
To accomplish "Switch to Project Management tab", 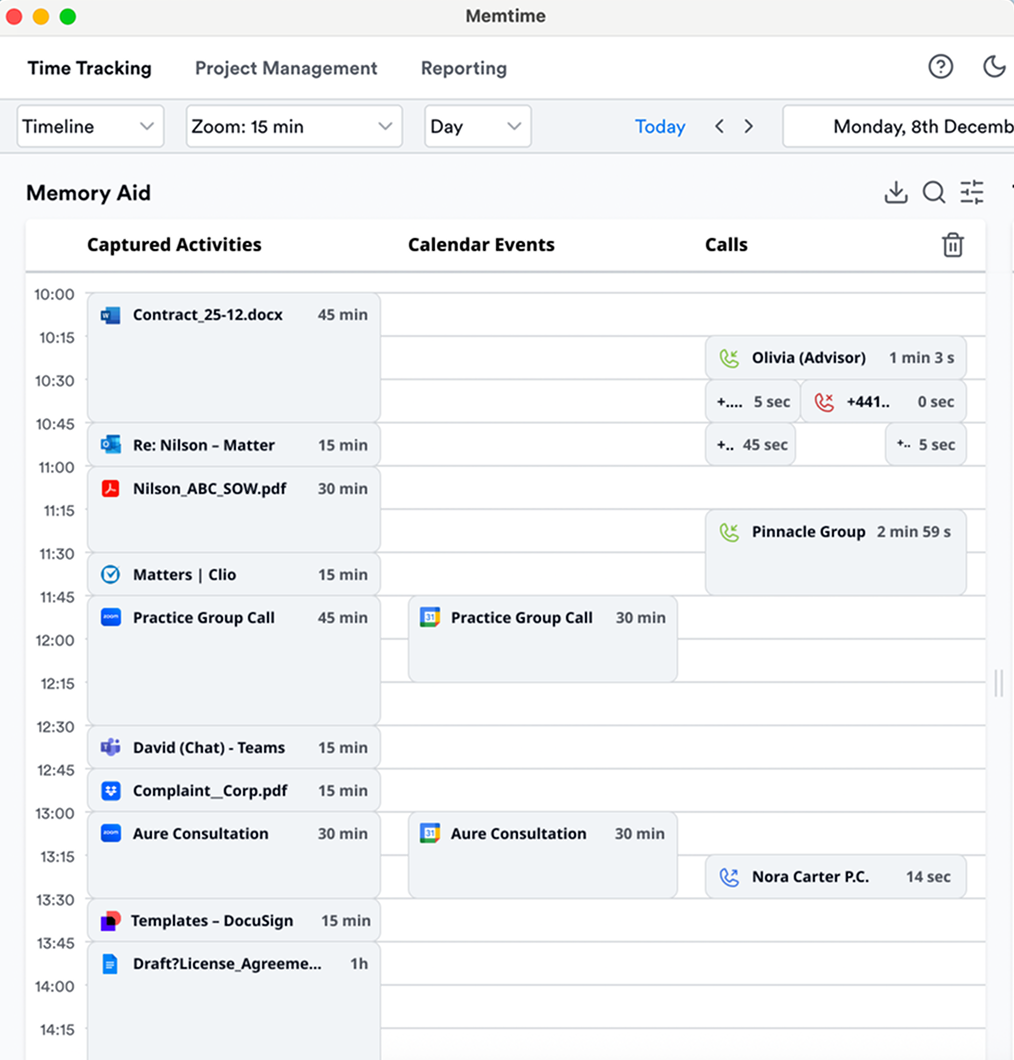I will [286, 68].
